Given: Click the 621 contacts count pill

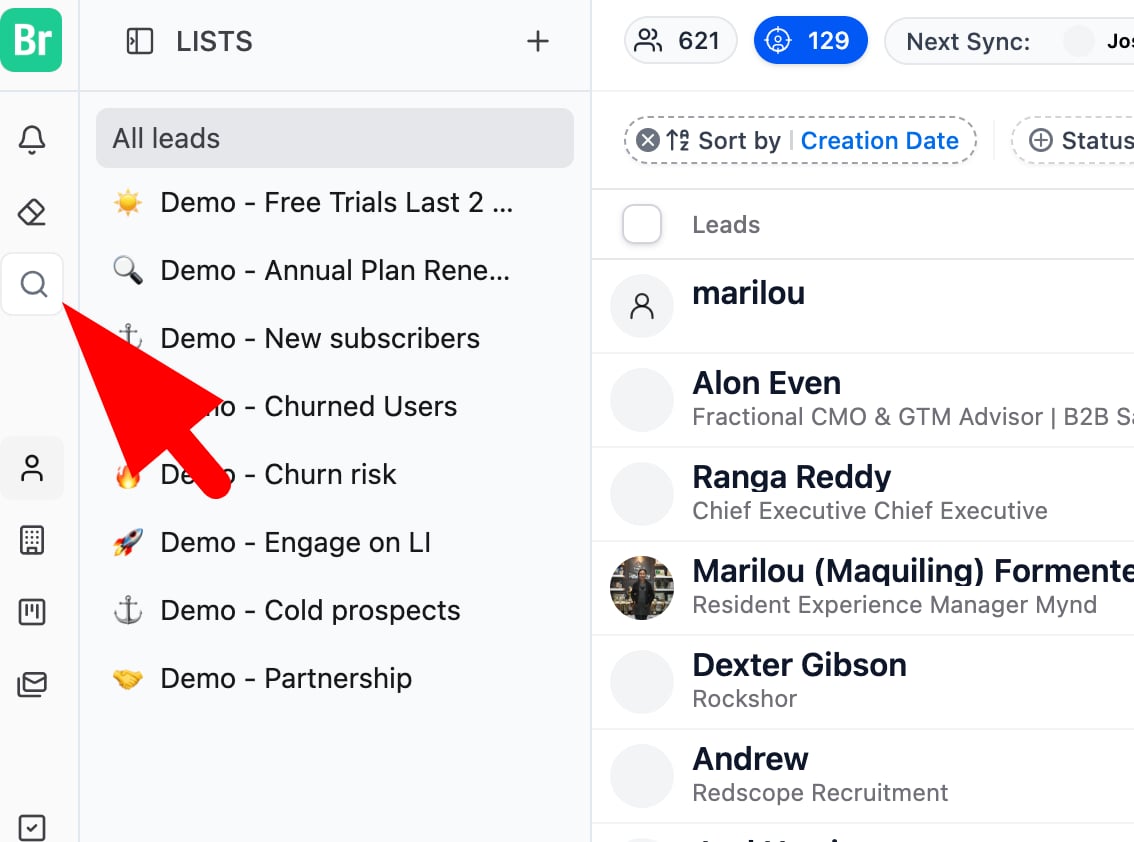Looking at the screenshot, I should tap(680, 41).
